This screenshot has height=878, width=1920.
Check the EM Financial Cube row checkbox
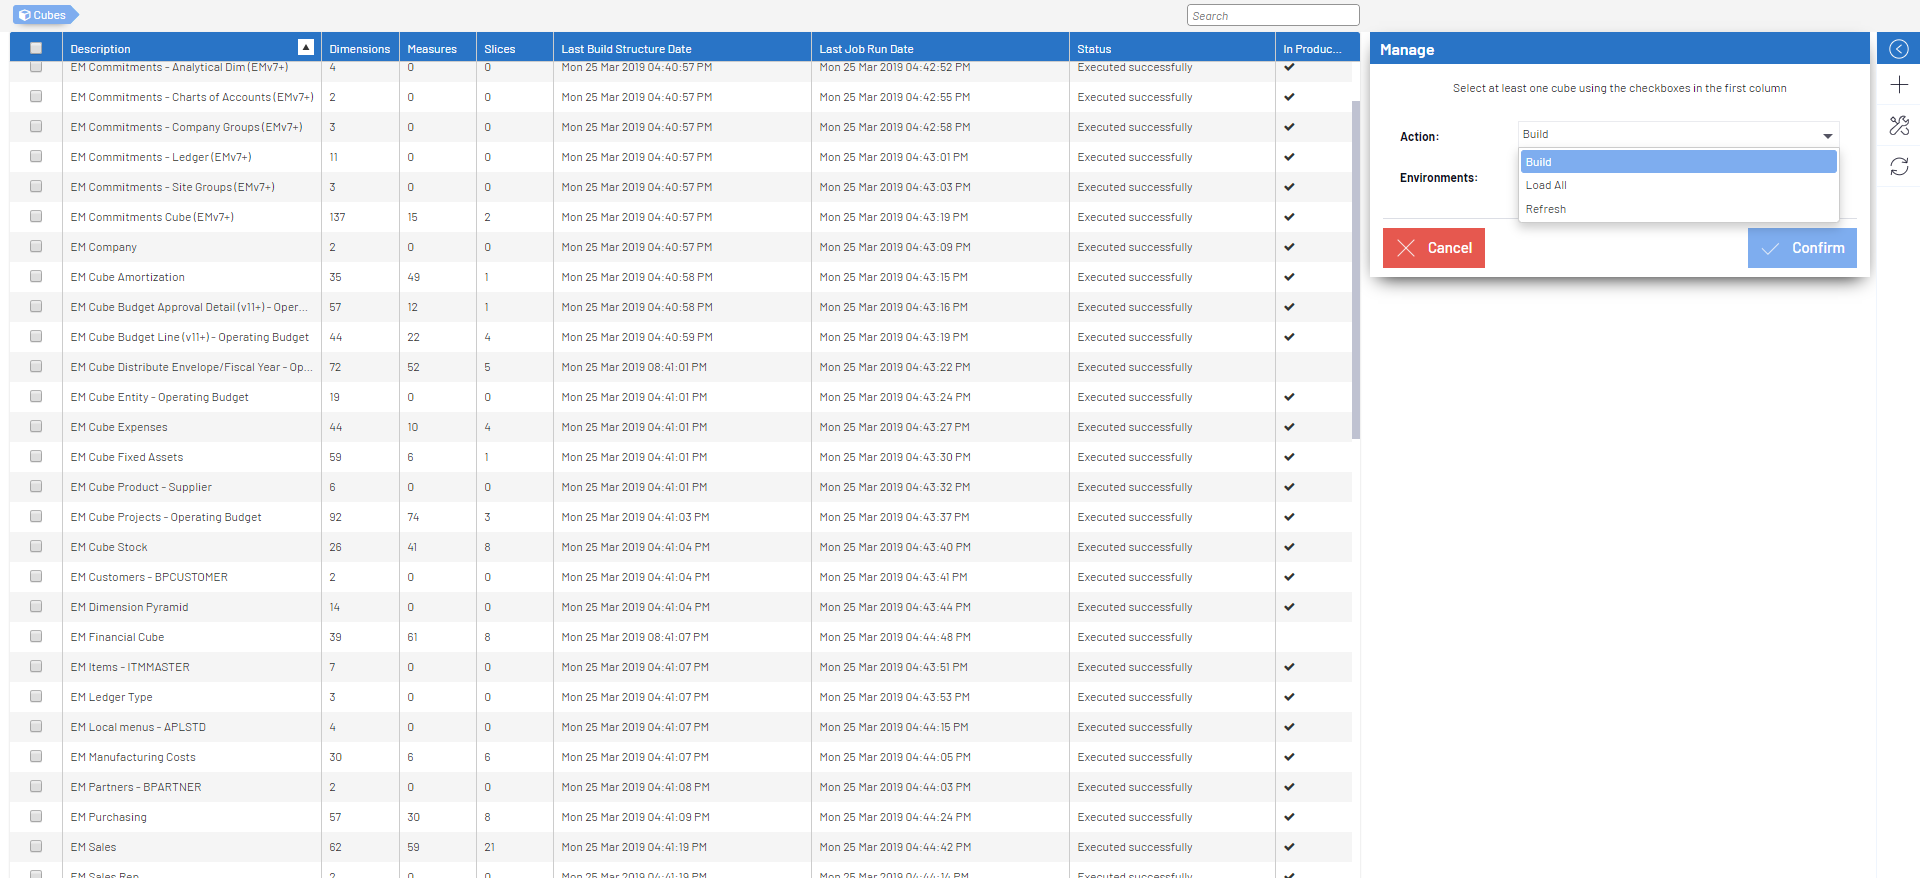coord(36,637)
